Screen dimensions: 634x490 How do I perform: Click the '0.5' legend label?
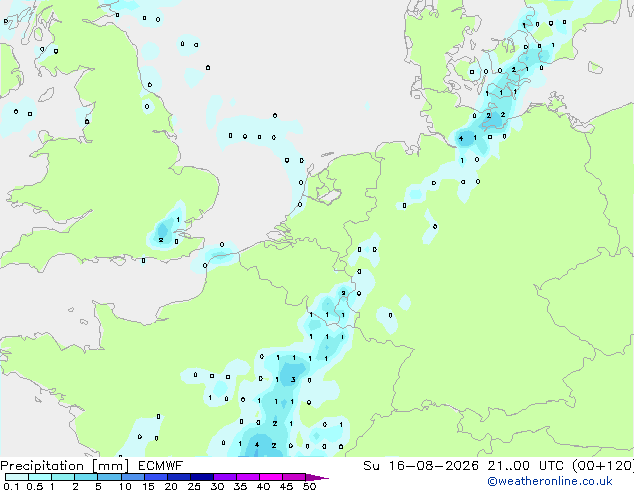click(34, 486)
